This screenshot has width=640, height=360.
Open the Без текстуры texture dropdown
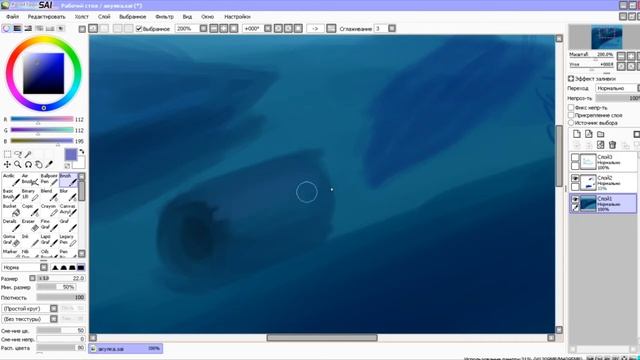(x=53, y=319)
